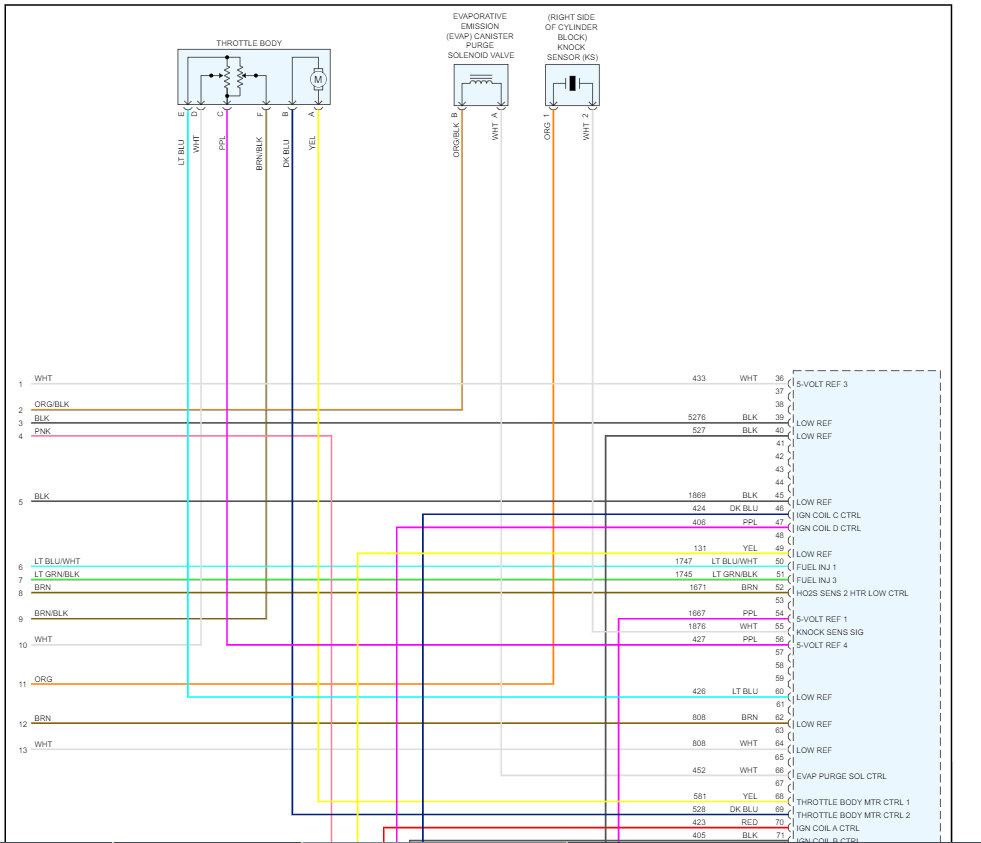Viewport: 981px width, 843px height.
Task: Select terminal B on the EVAP valve
Action: [460, 113]
